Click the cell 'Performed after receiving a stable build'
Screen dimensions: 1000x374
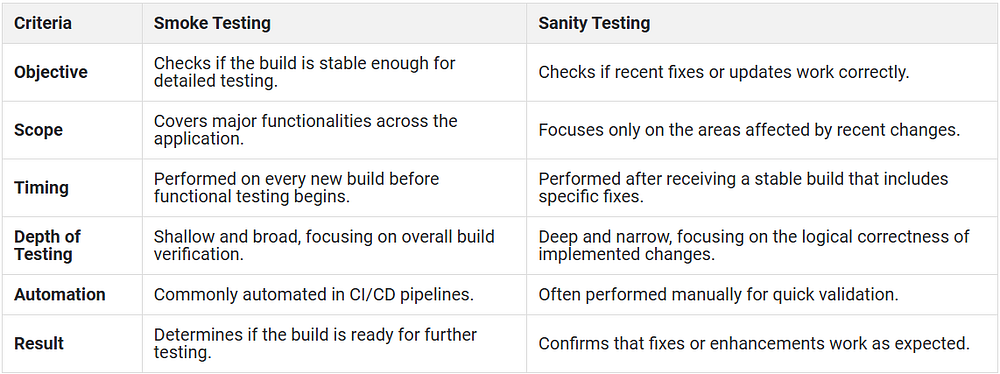pos(762,188)
